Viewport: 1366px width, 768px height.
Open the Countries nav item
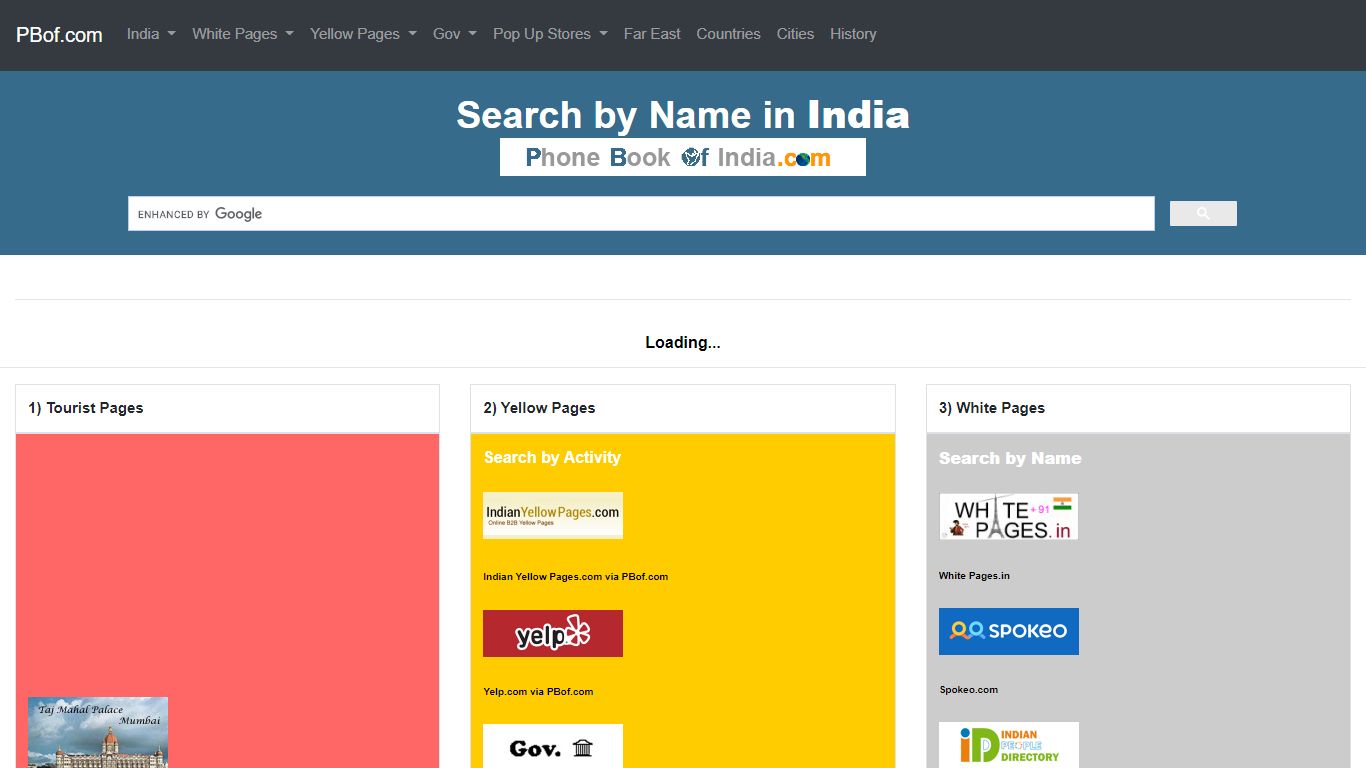(728, 34)
